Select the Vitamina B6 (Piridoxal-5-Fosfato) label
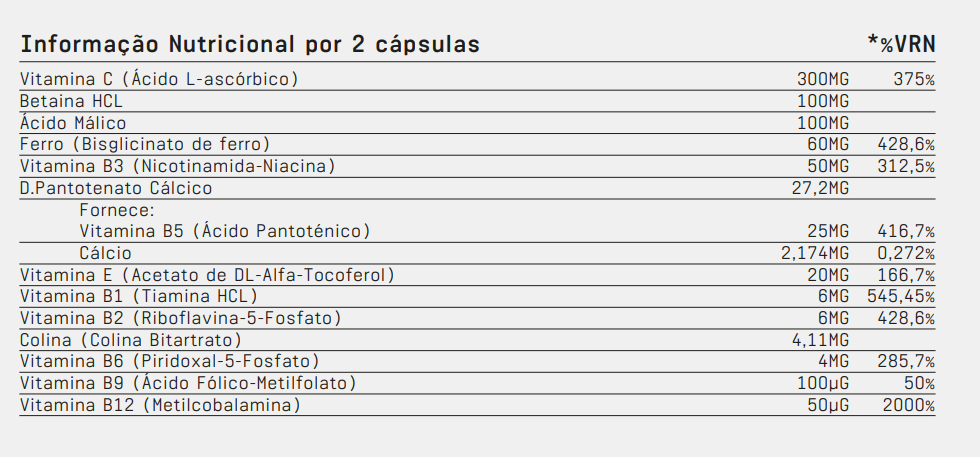This screenshot has height=457, width=980. [x=169, y=361]
